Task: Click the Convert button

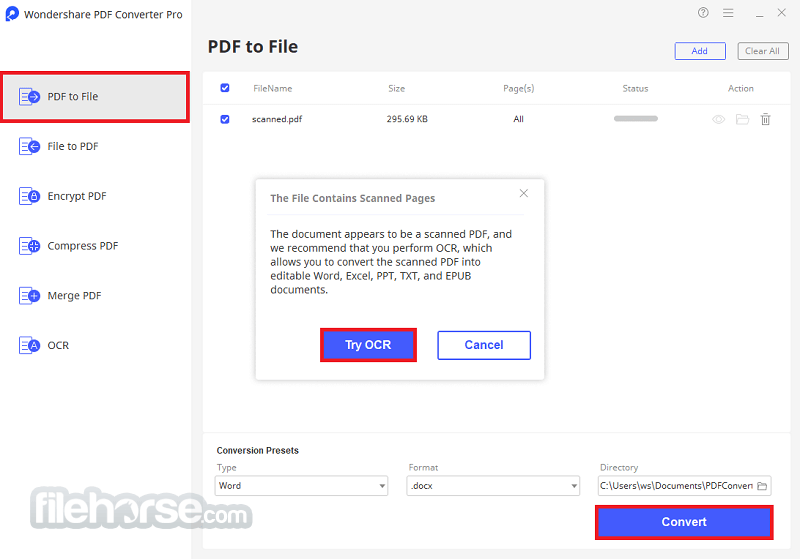Action: (684, 522)
